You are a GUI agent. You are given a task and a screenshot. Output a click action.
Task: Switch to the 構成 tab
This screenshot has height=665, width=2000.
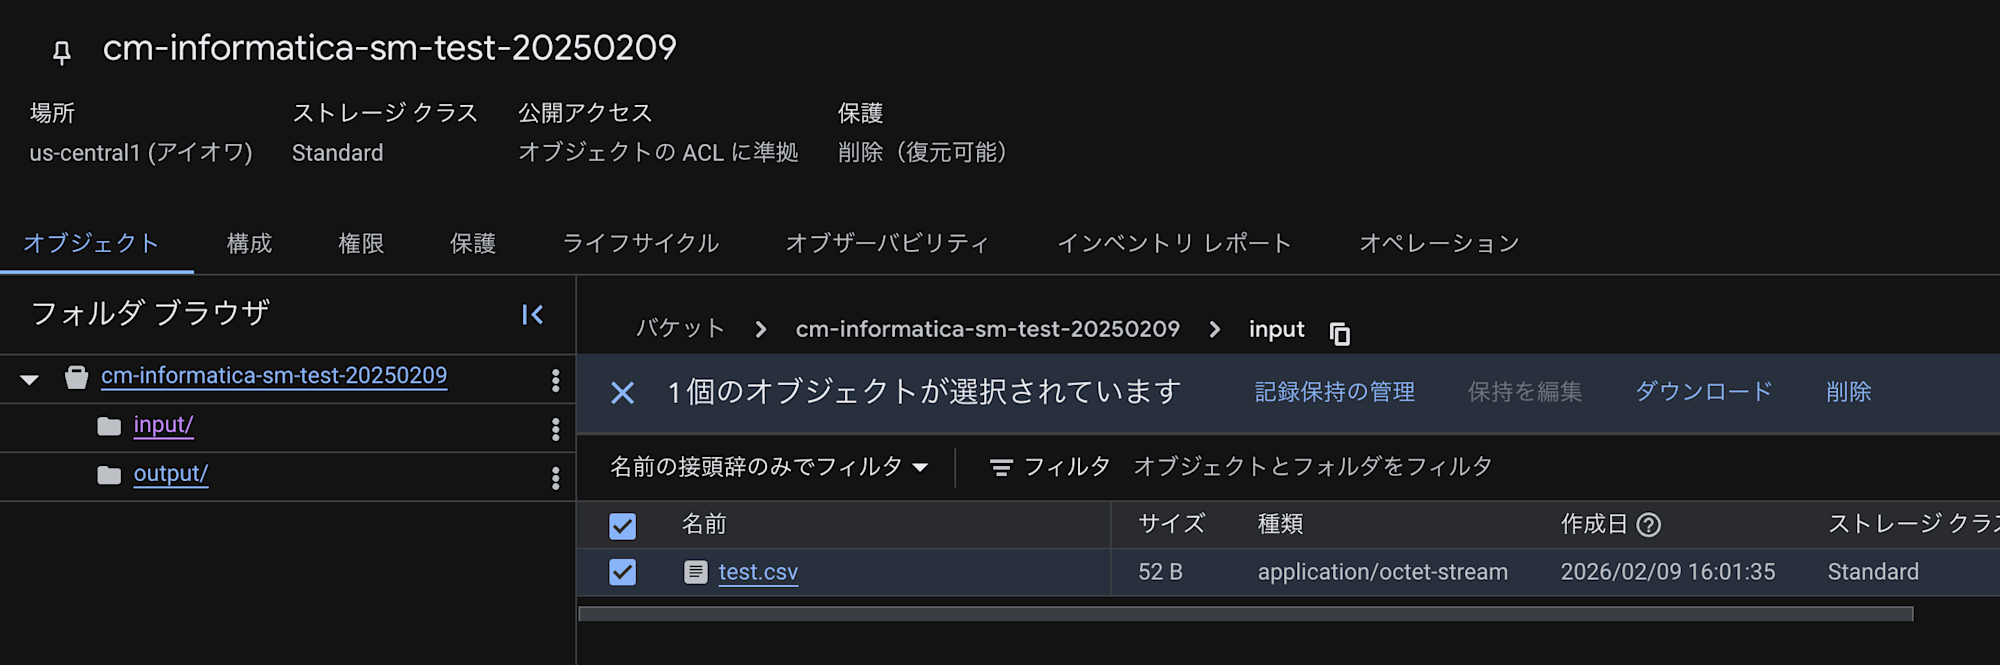point(249,243)
